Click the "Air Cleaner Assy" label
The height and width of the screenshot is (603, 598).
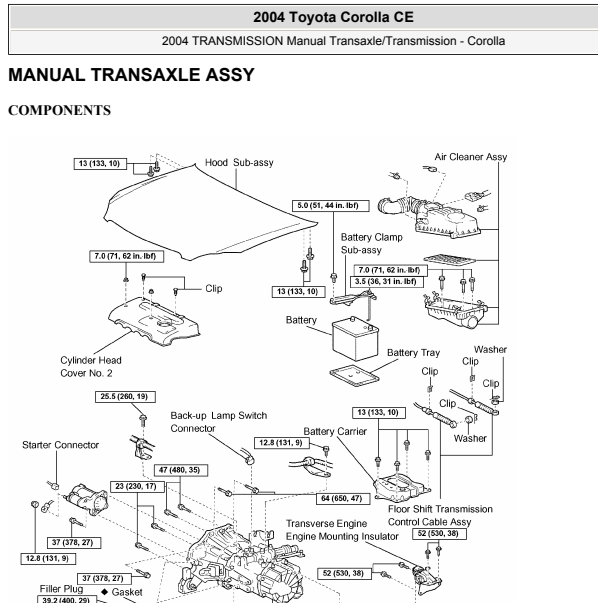click(x=471, y=157)
